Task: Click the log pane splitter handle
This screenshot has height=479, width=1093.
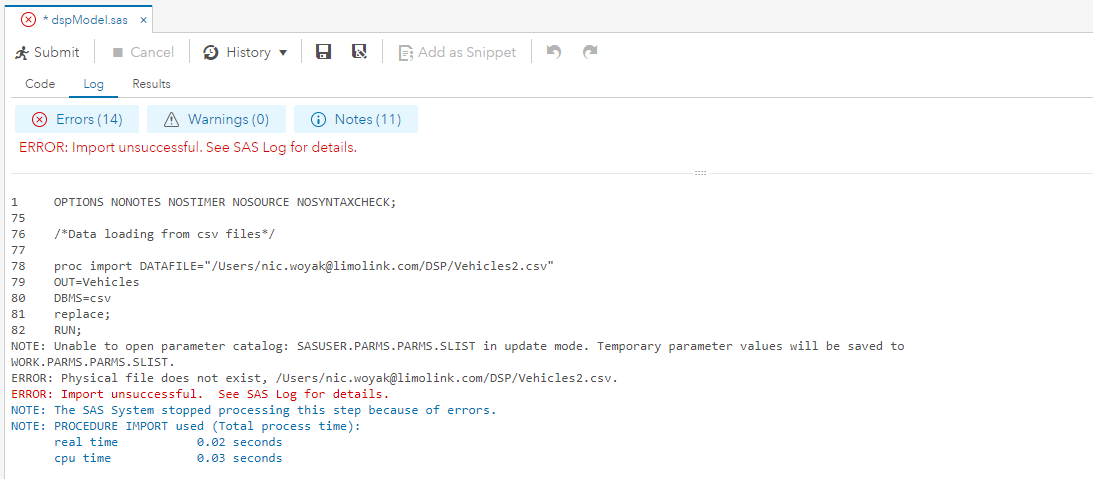Action: 700,173
